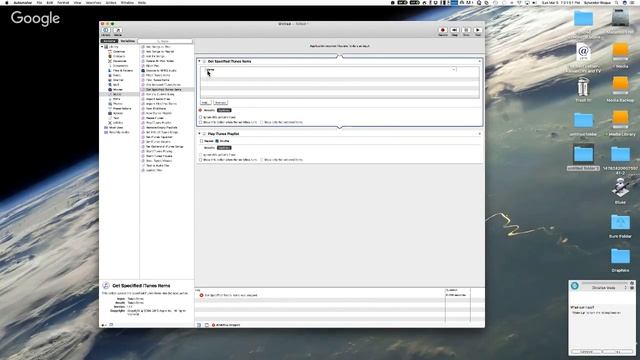
Task: Toggle Show this action when workflow runs, first action
Action: [201, 122]
